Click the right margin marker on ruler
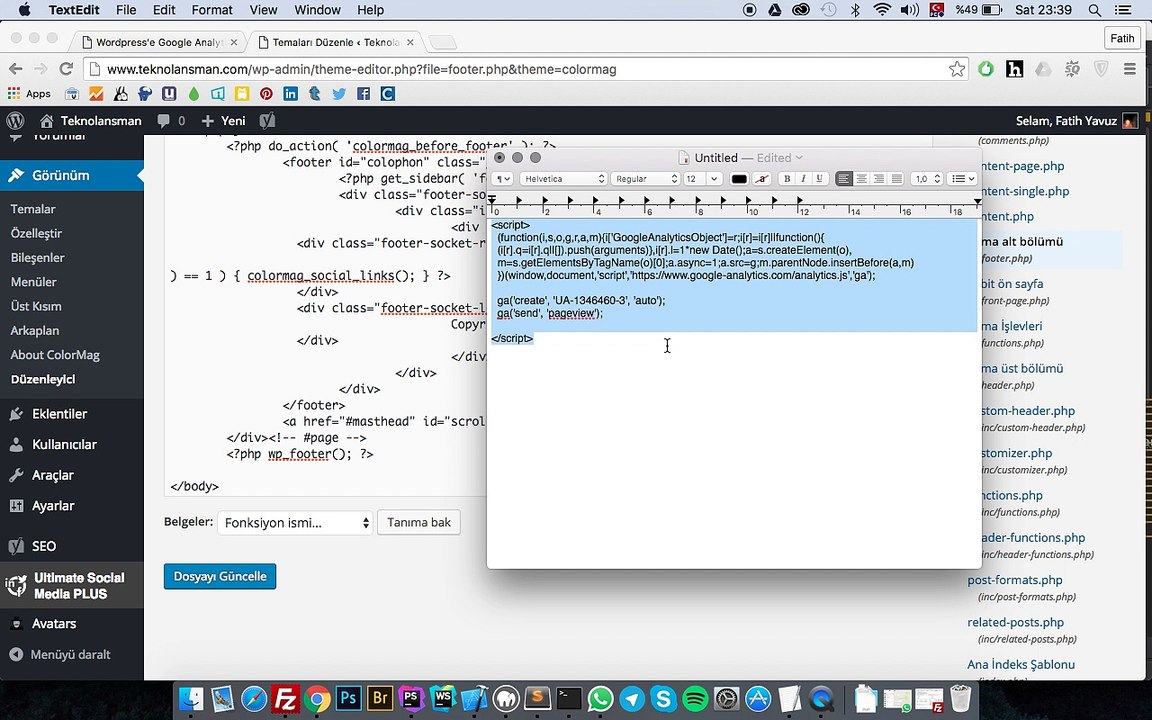1152x720 pixels. (977, 201)
